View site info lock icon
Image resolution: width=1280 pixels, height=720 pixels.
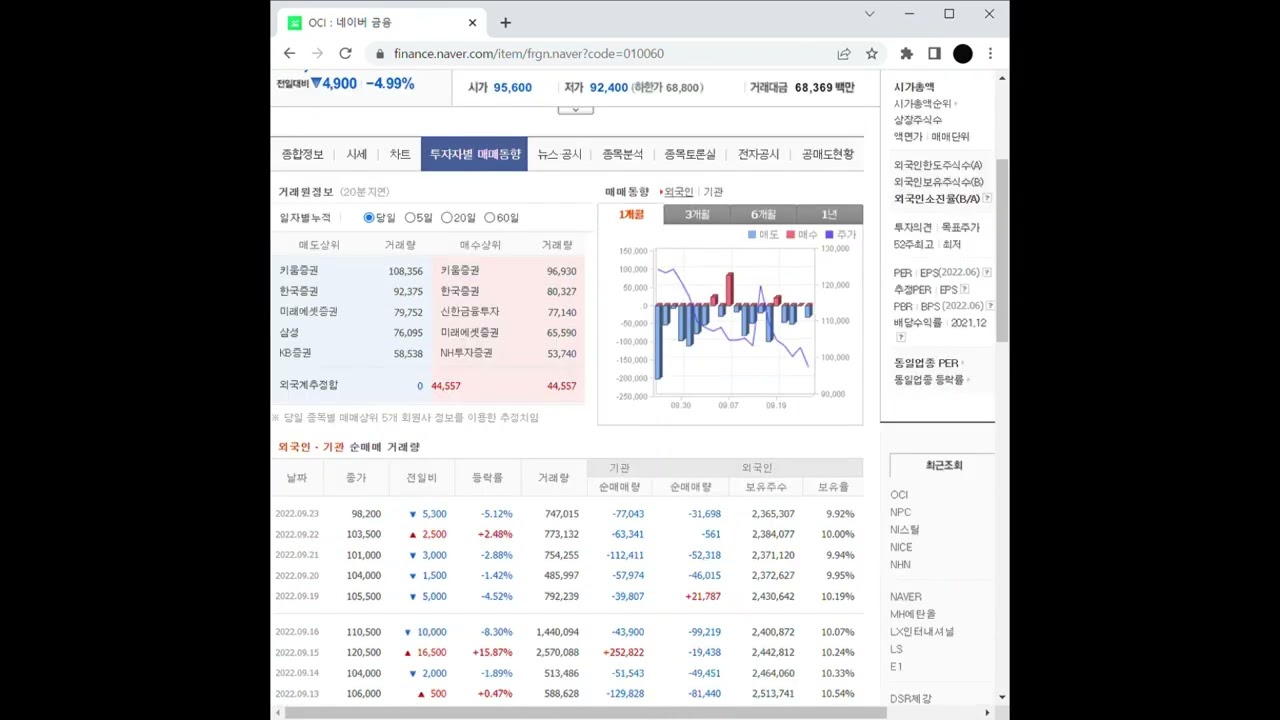[x=379, y=54]
